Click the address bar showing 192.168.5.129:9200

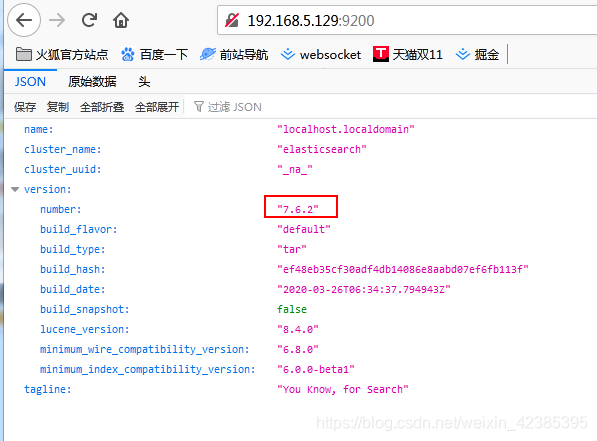[407, 20]
